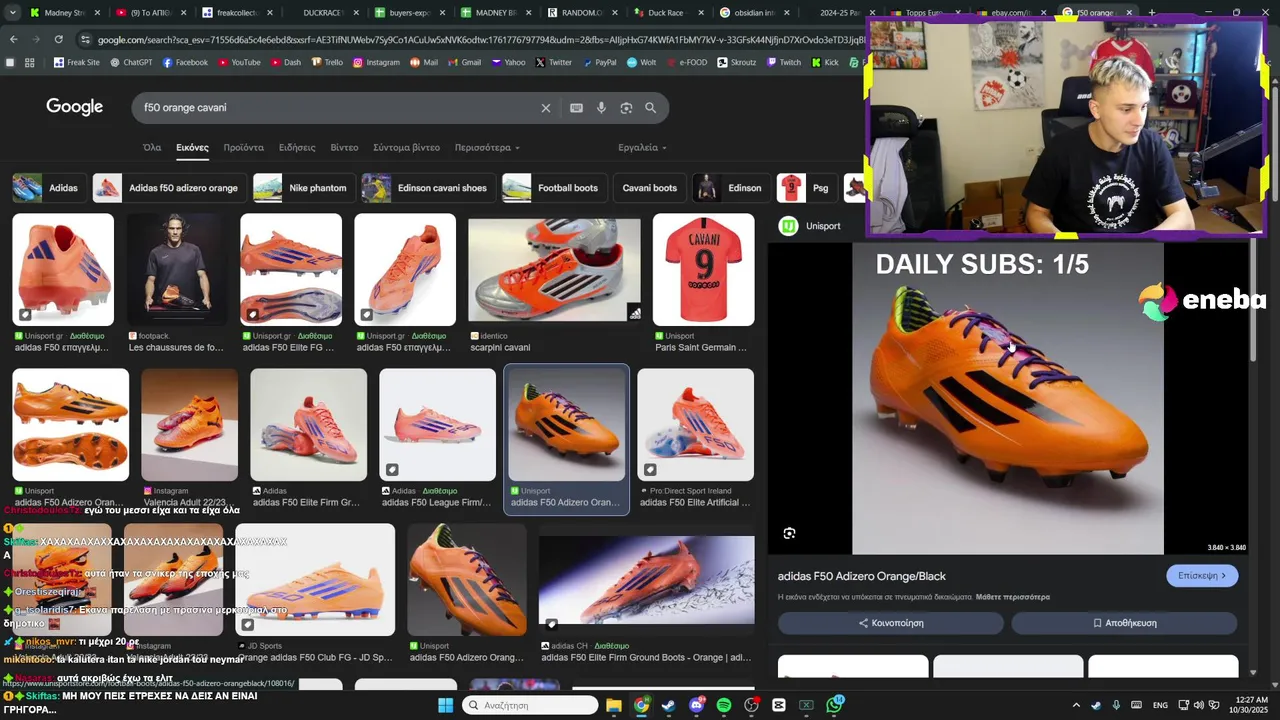The height and width of the screenshot is (720, 1280).
Task: Open the clock showing 12:27 AM
Action: click(1252, 705)
